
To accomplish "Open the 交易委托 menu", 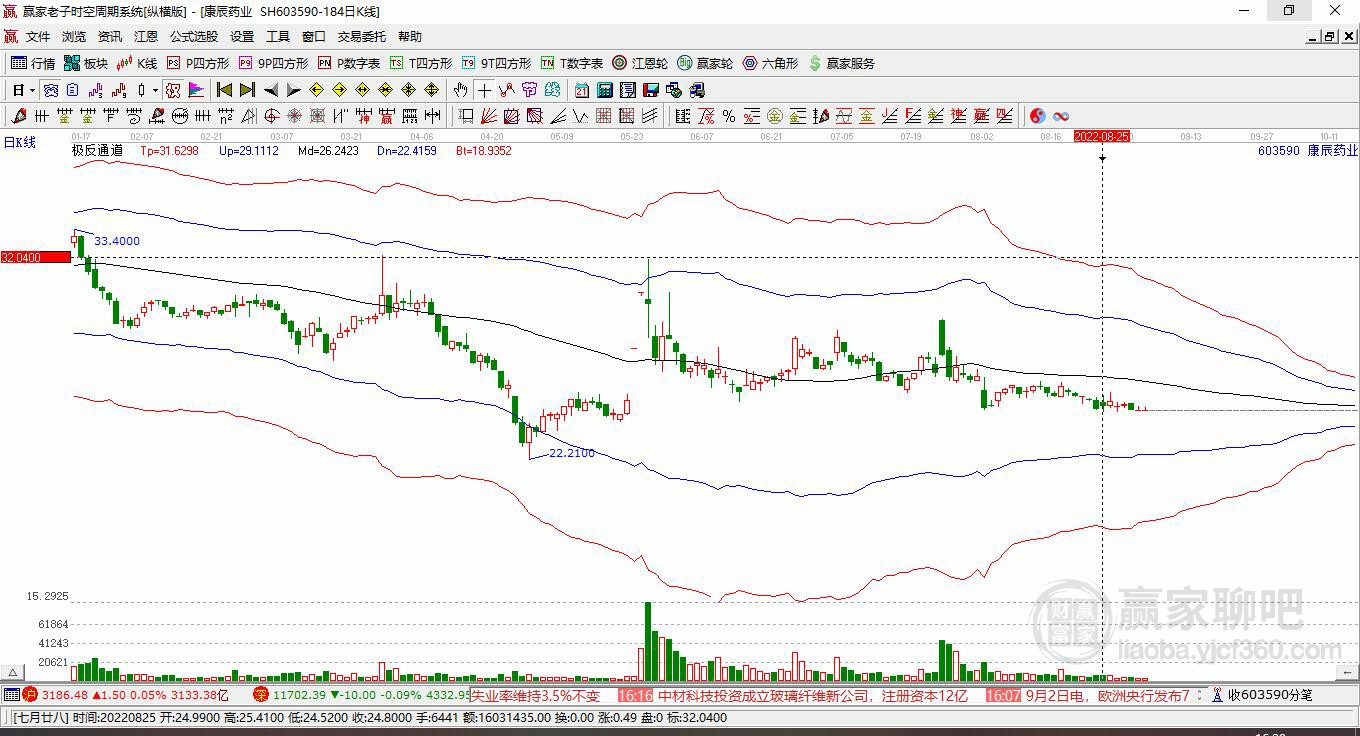I will (x=362, y=36).
